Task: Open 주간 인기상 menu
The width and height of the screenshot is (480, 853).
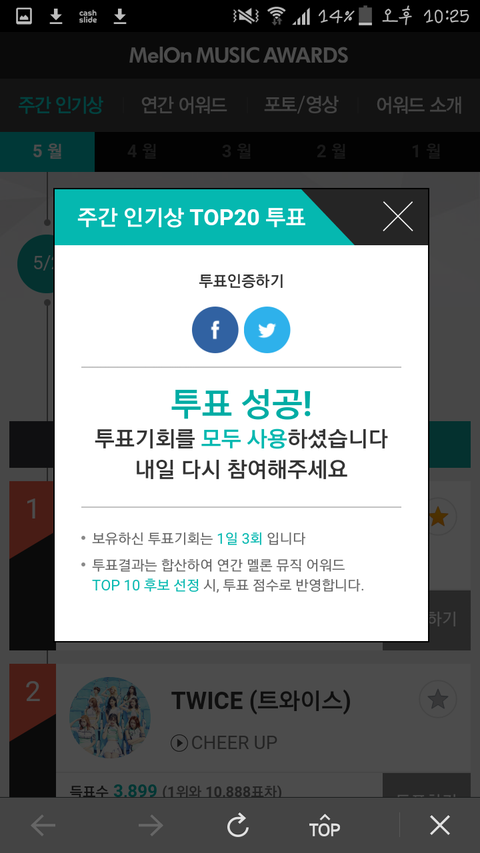Action: coord(60,104)
